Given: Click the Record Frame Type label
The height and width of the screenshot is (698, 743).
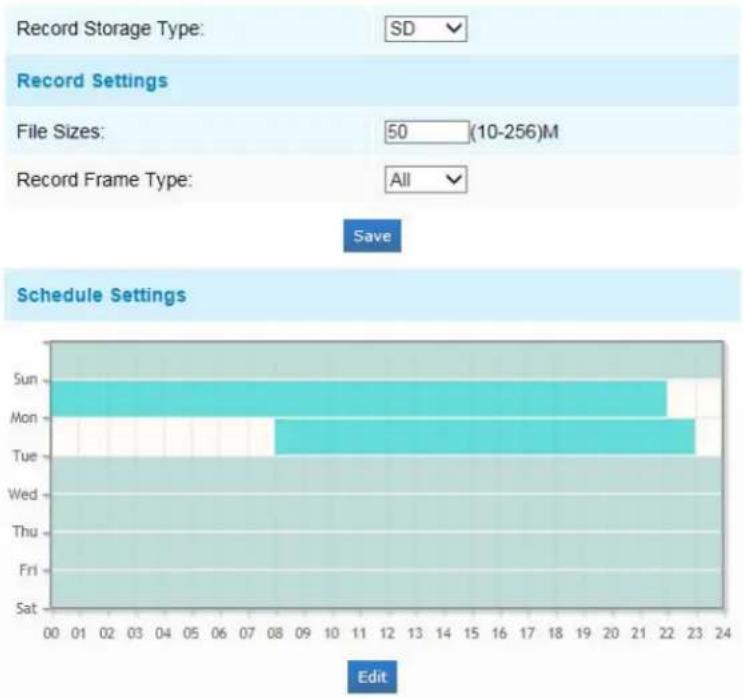Looking at the screenshot, I should [104, 180].
